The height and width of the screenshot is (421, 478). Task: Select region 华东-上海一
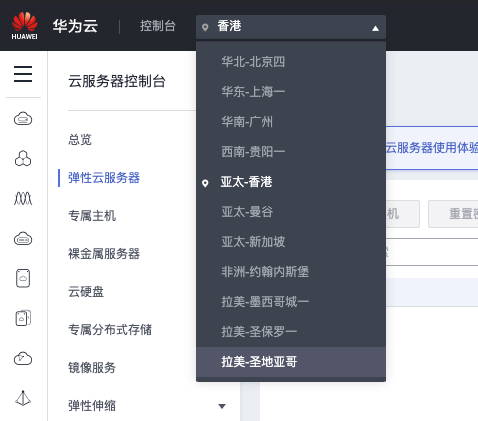(x=291, y=92)
